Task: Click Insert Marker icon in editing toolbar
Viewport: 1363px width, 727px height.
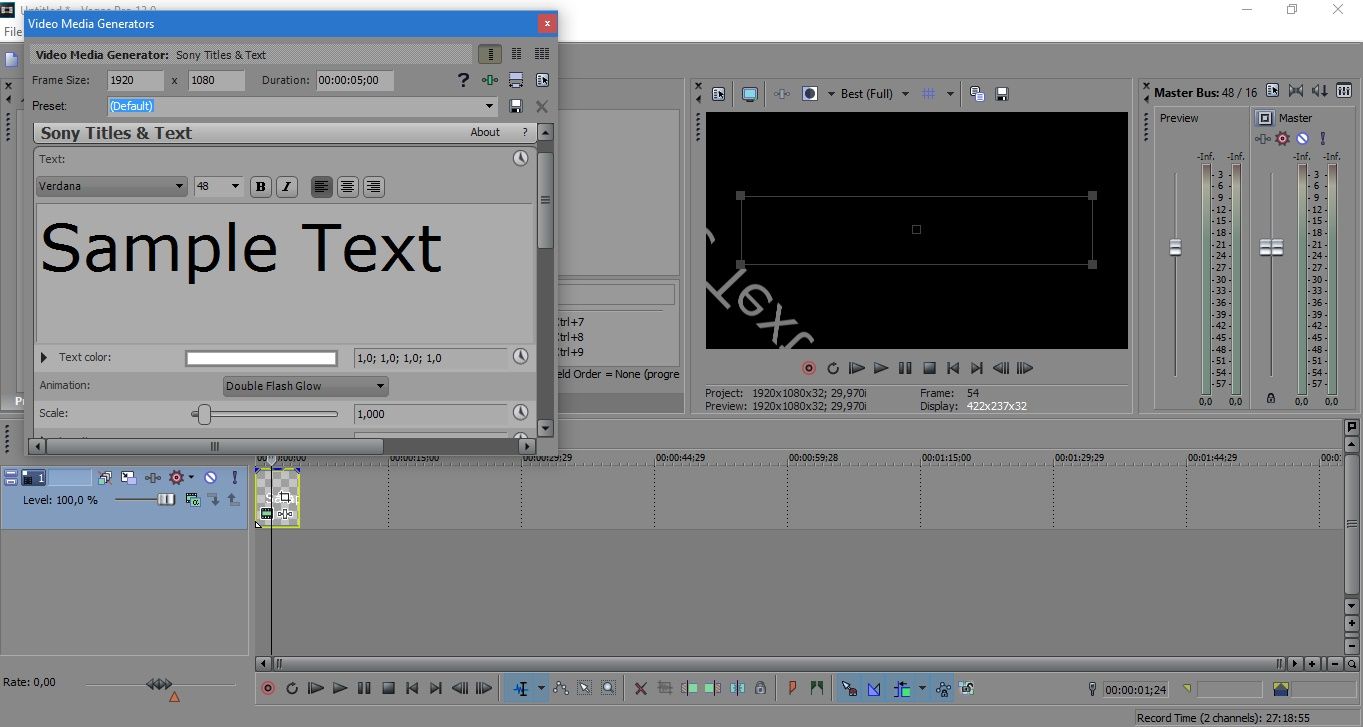Action: point(793,688)
